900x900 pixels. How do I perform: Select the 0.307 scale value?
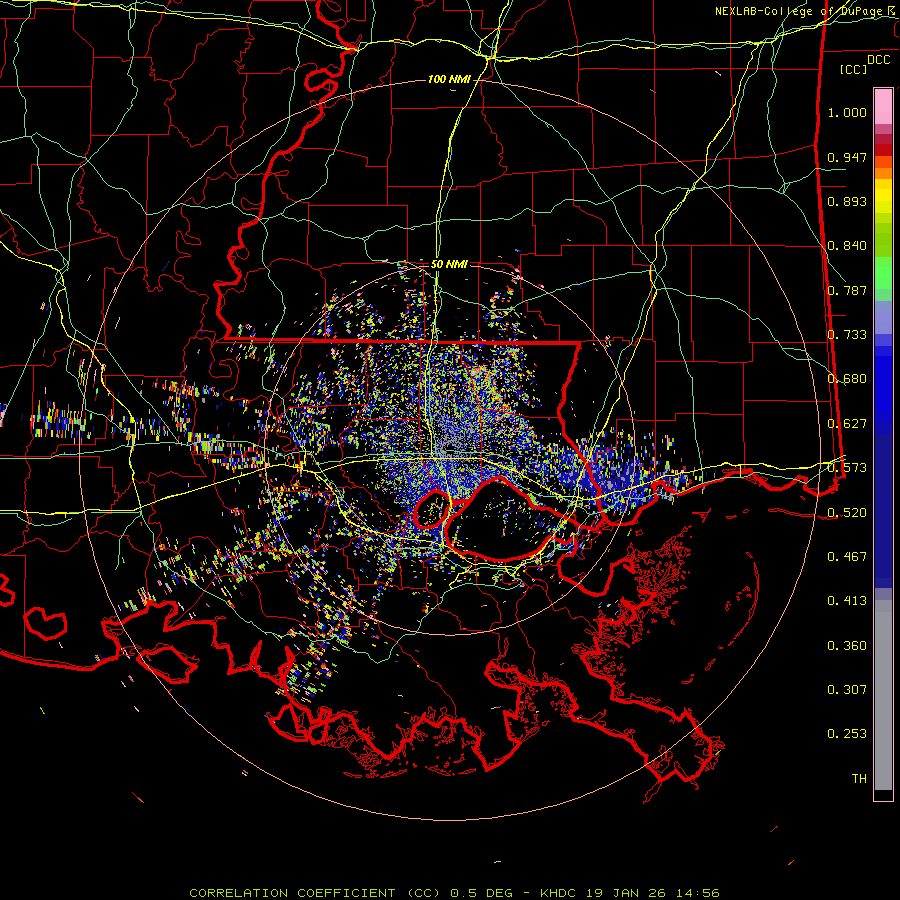coord(847,690)
